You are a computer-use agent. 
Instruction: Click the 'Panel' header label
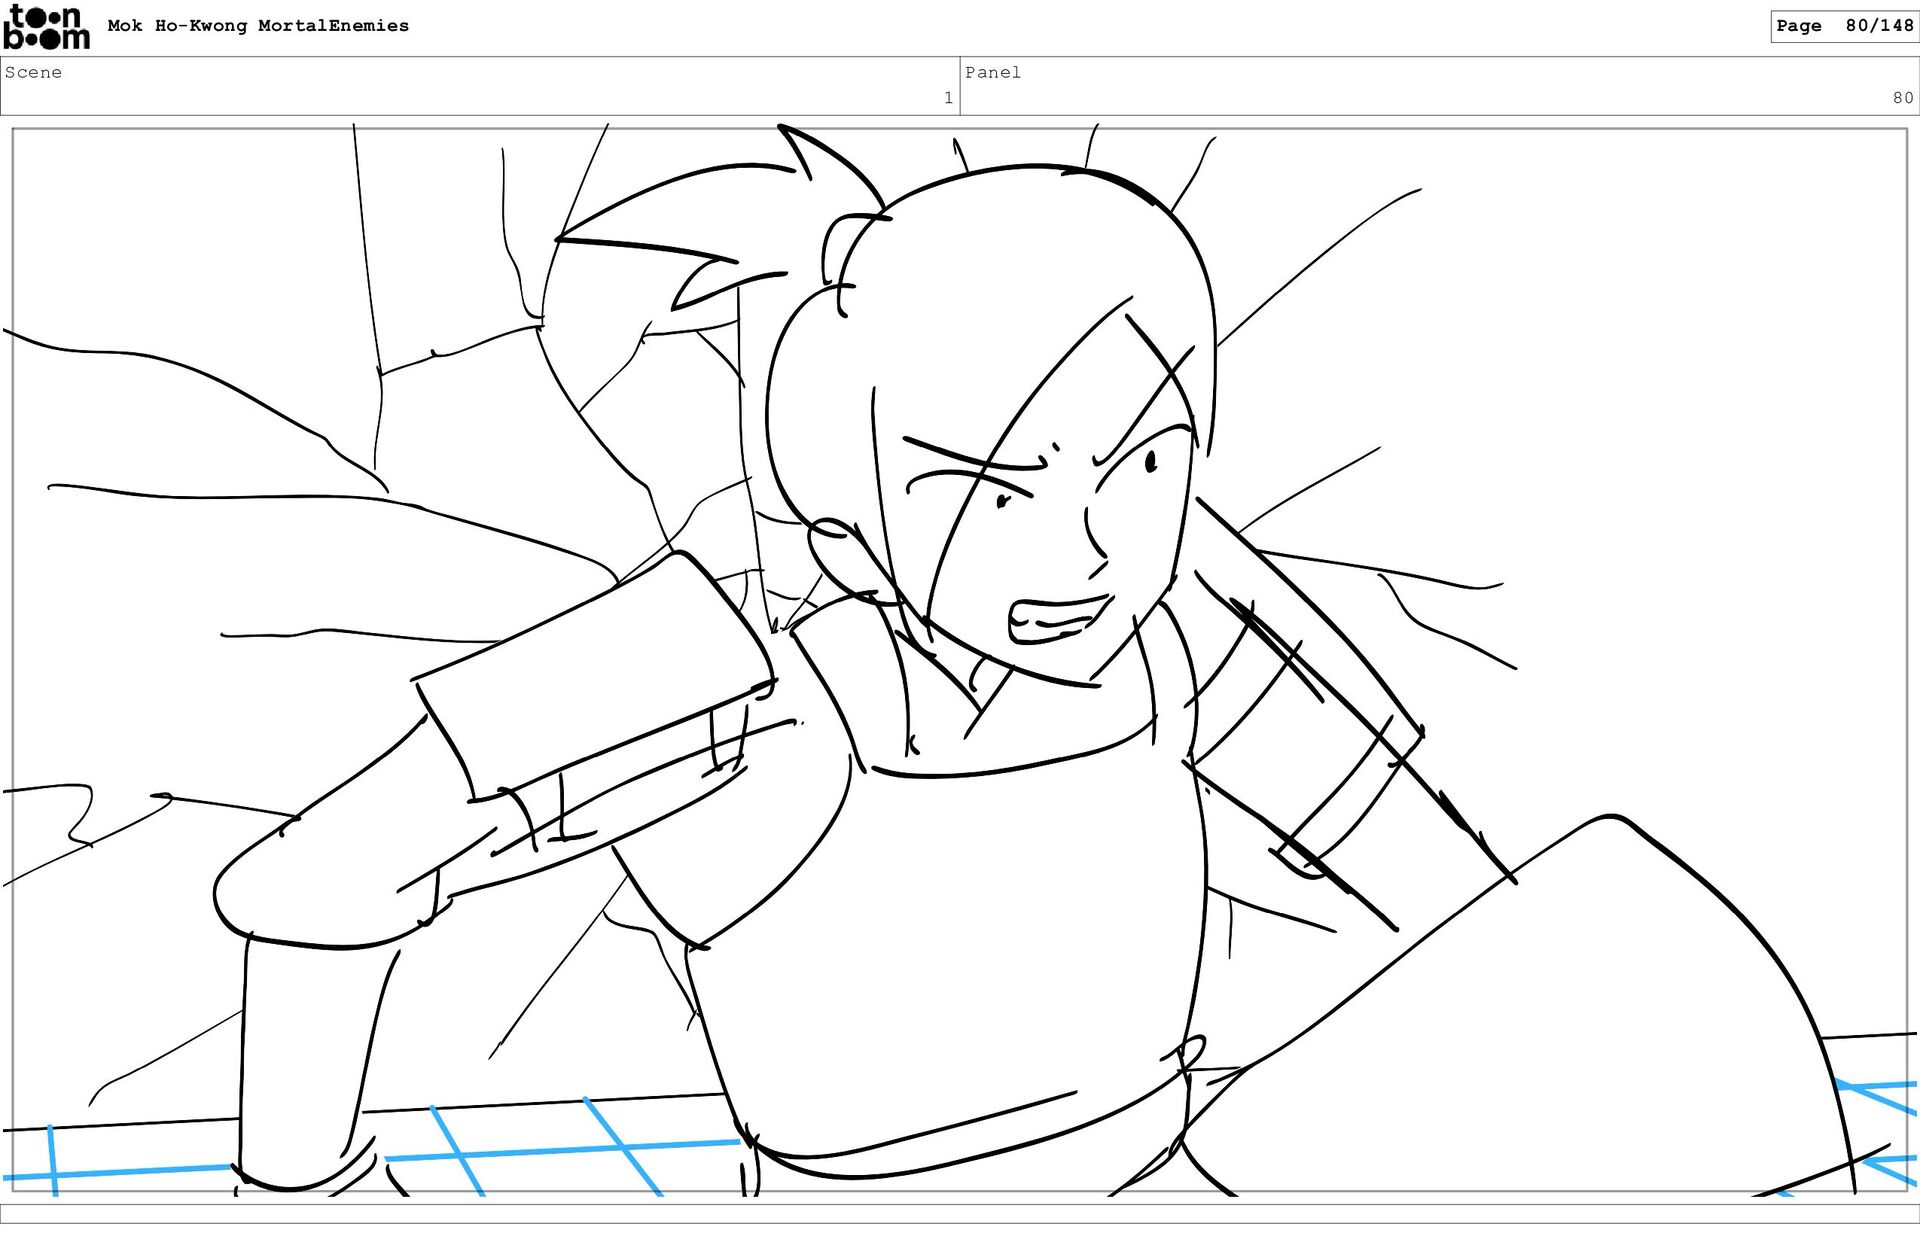[x=992, y=72]
